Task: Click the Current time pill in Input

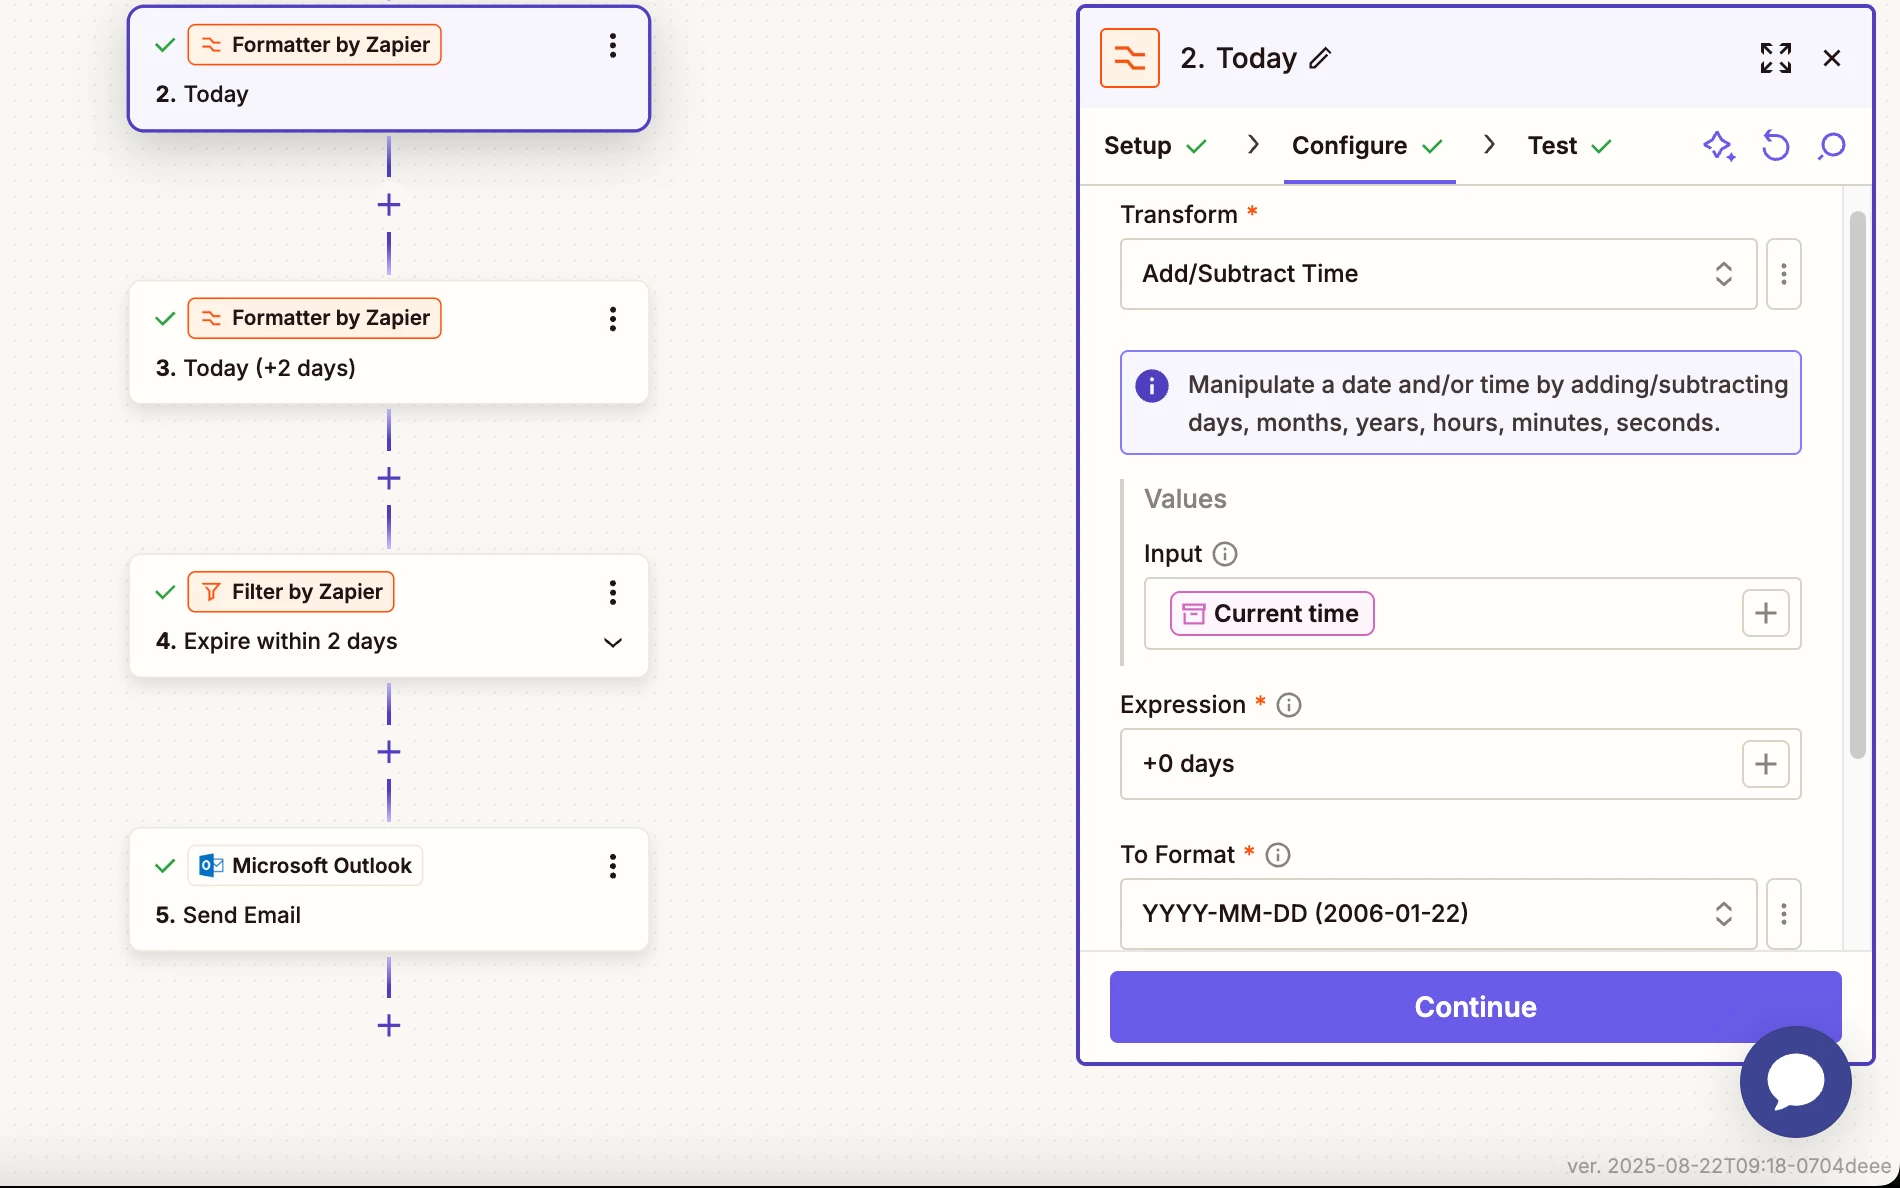Action: pos(1272,614)
